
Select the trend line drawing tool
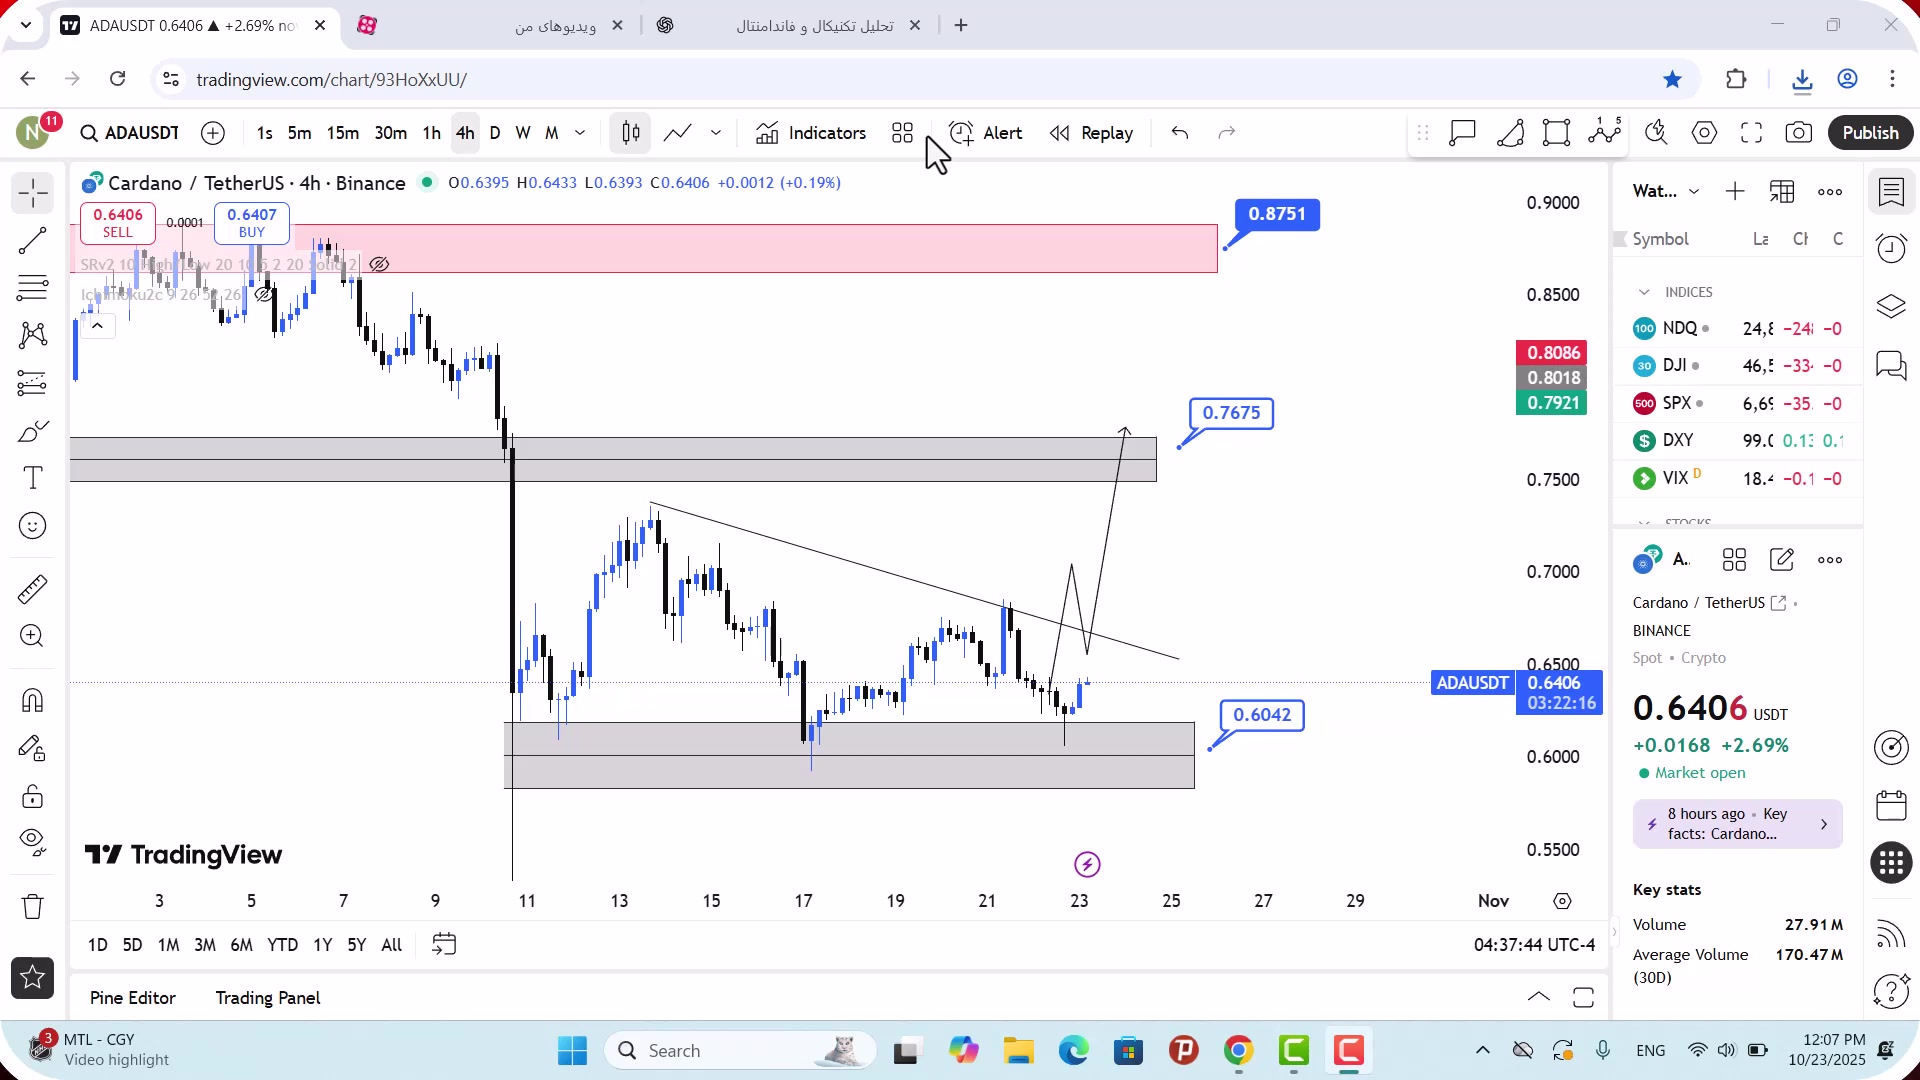(33, 241)
